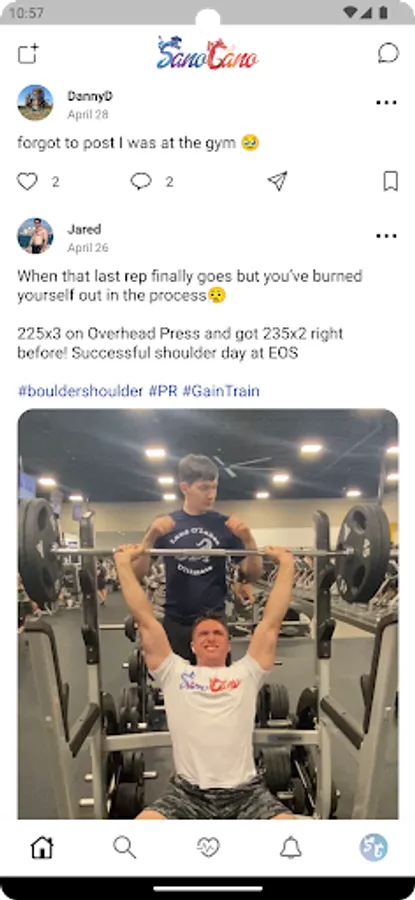Open Search tab with magnifier
Viewport: 415px width, 900px height.
(125, 847)
